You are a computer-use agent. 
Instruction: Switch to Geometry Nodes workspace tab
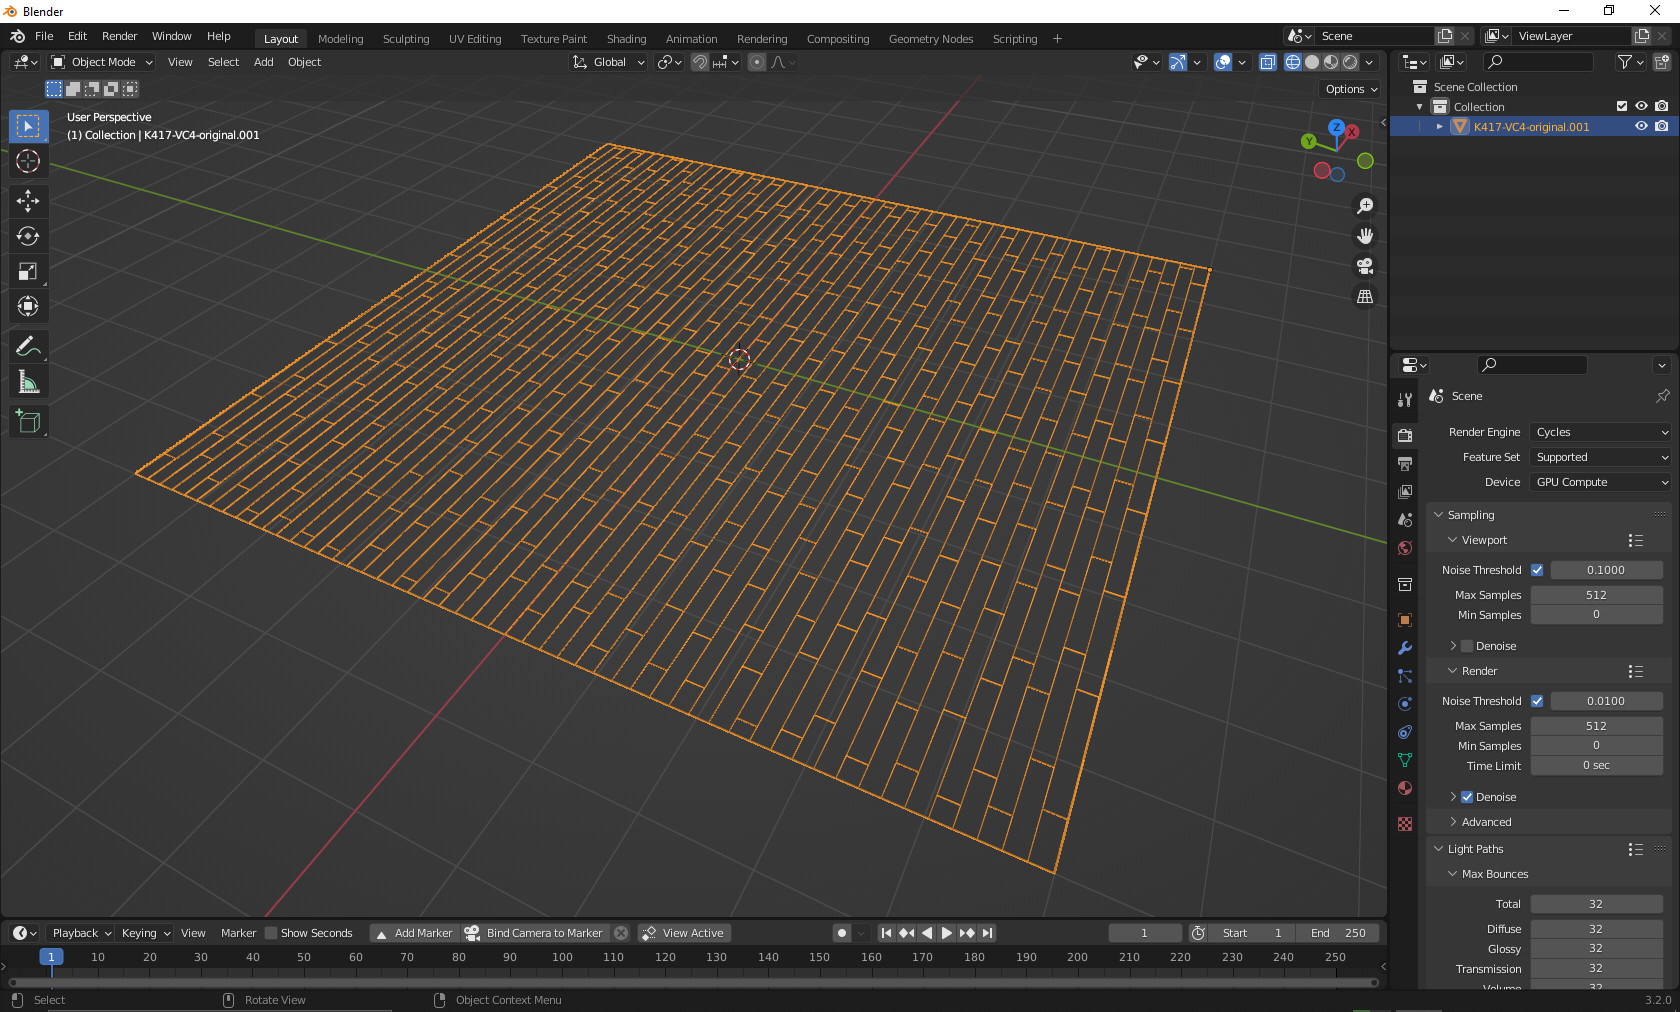tap(930, 39)
